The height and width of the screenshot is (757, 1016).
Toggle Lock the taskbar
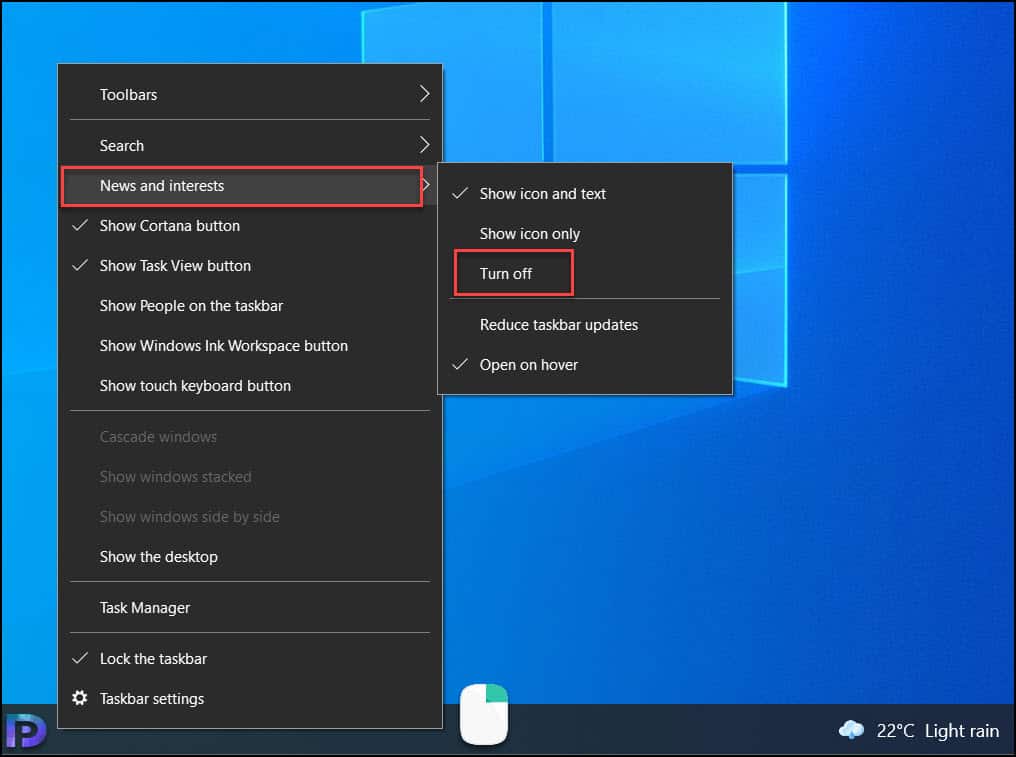point(250,658)
